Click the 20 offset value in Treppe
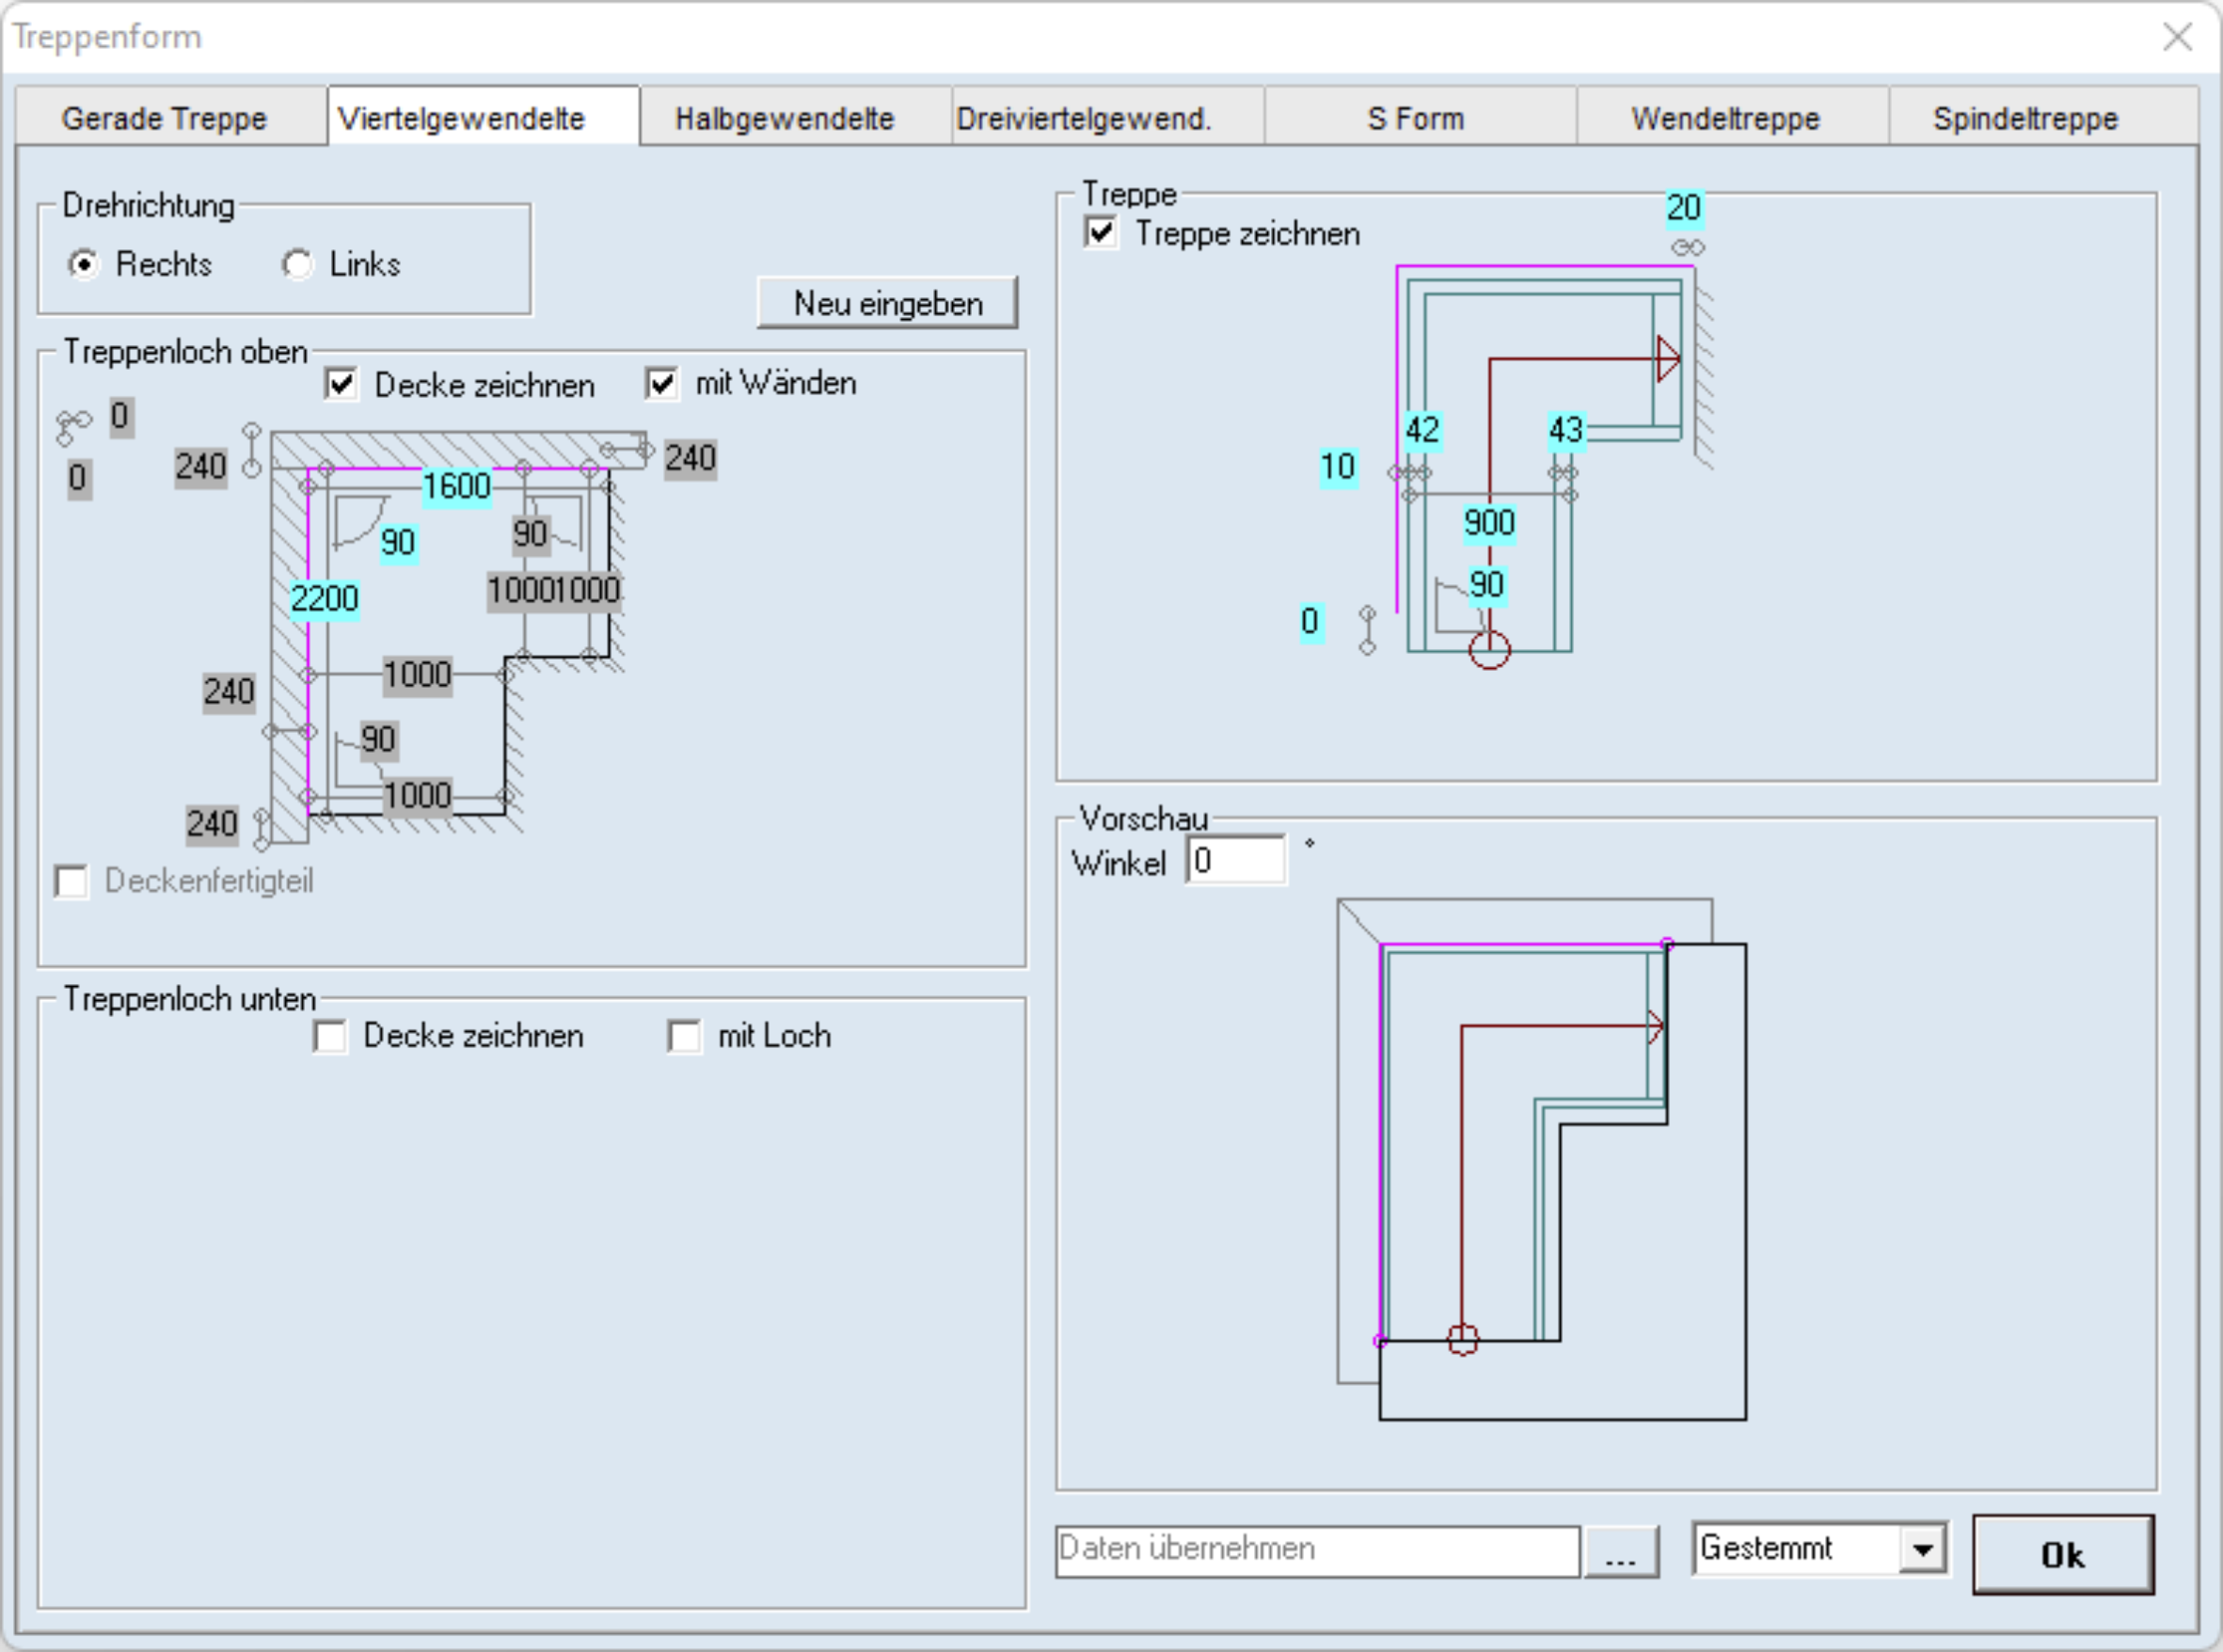2223x1652 pixels. (x=1684, y=208)
